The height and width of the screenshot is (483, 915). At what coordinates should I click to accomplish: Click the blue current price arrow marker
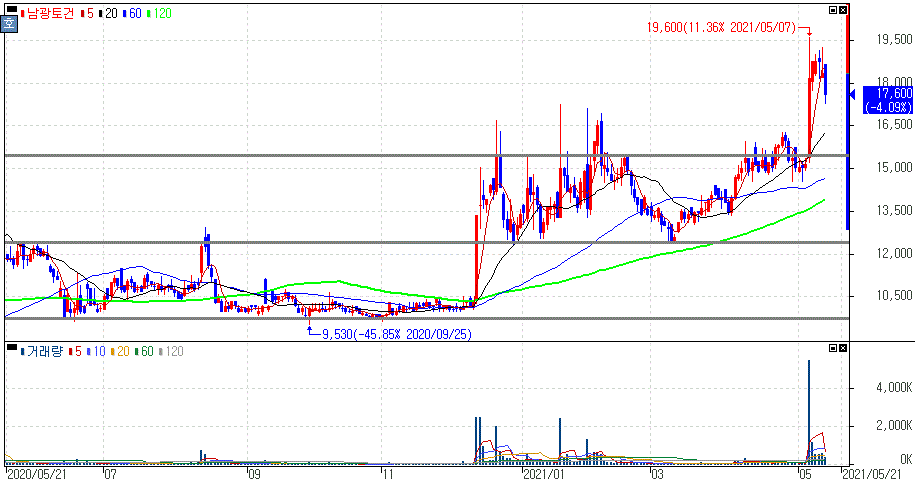point(852,93)
